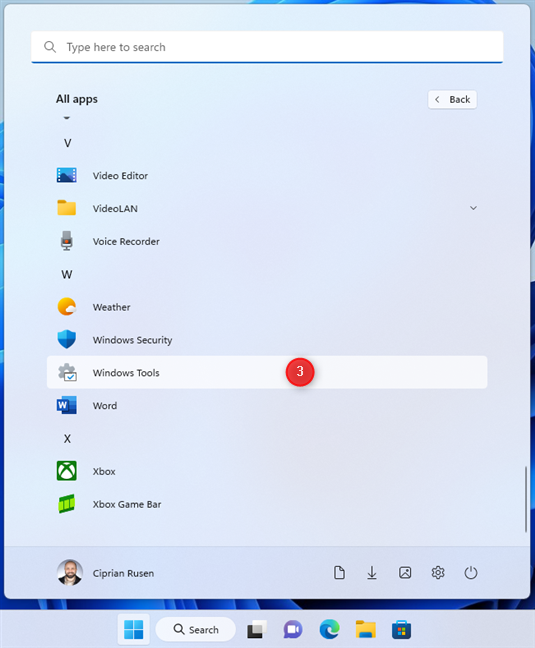Viewport: 535px width, 648px height.
Task: Launch the Word app icon
Action: (67, 405)
